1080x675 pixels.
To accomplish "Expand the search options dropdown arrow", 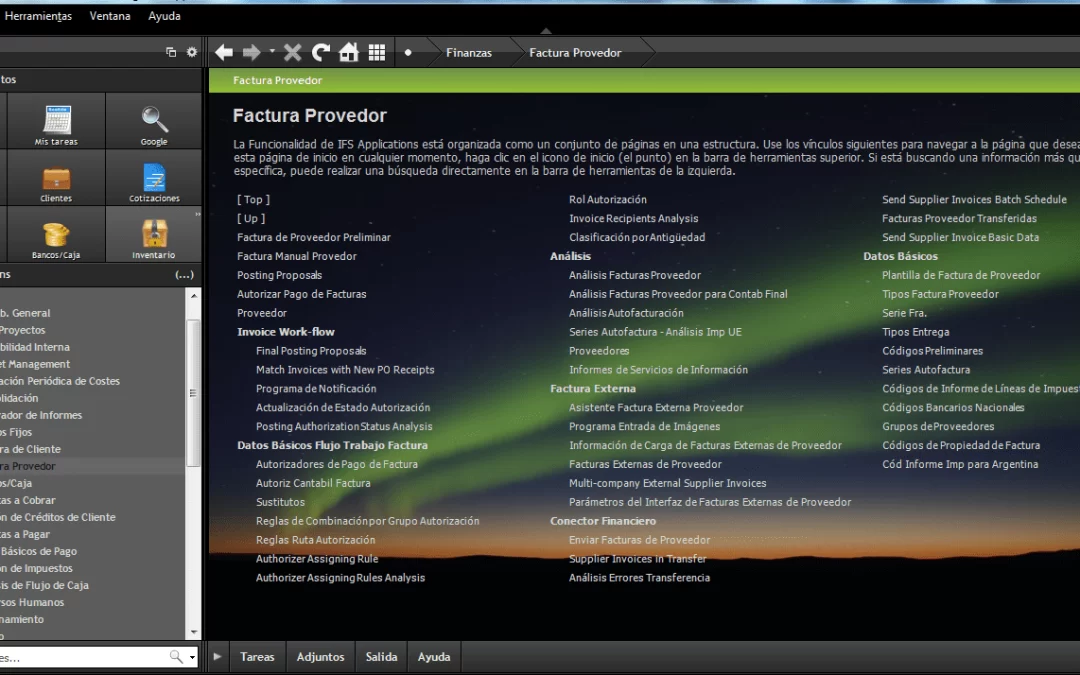I will pyautogui.click(x=191, y=657).
